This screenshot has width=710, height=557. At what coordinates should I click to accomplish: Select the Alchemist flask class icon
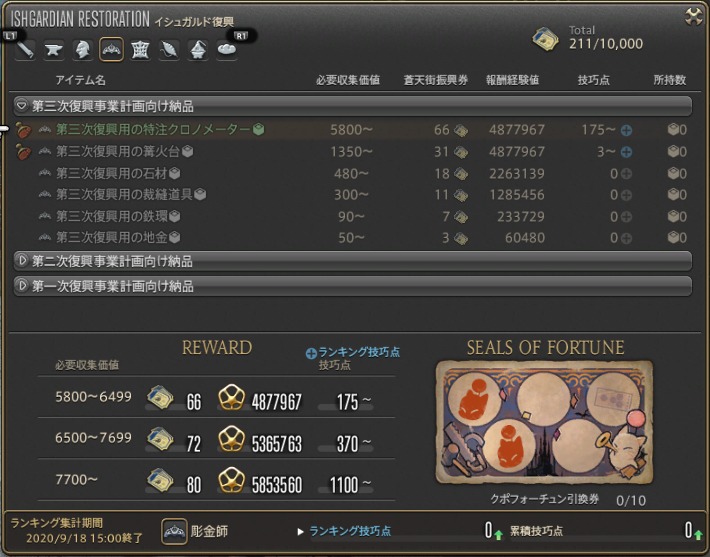click(198, 49)
